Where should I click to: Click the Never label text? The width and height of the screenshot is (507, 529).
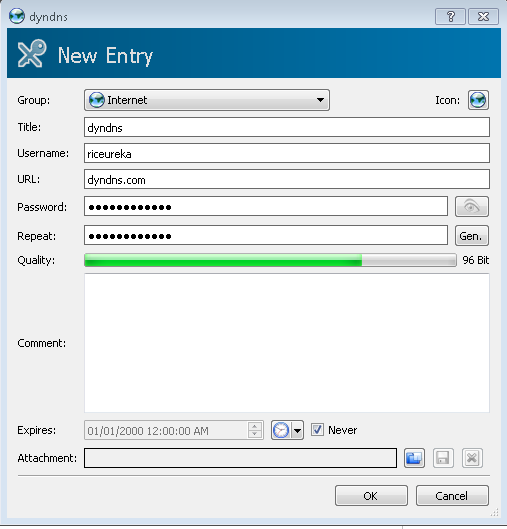coord(342,430)
